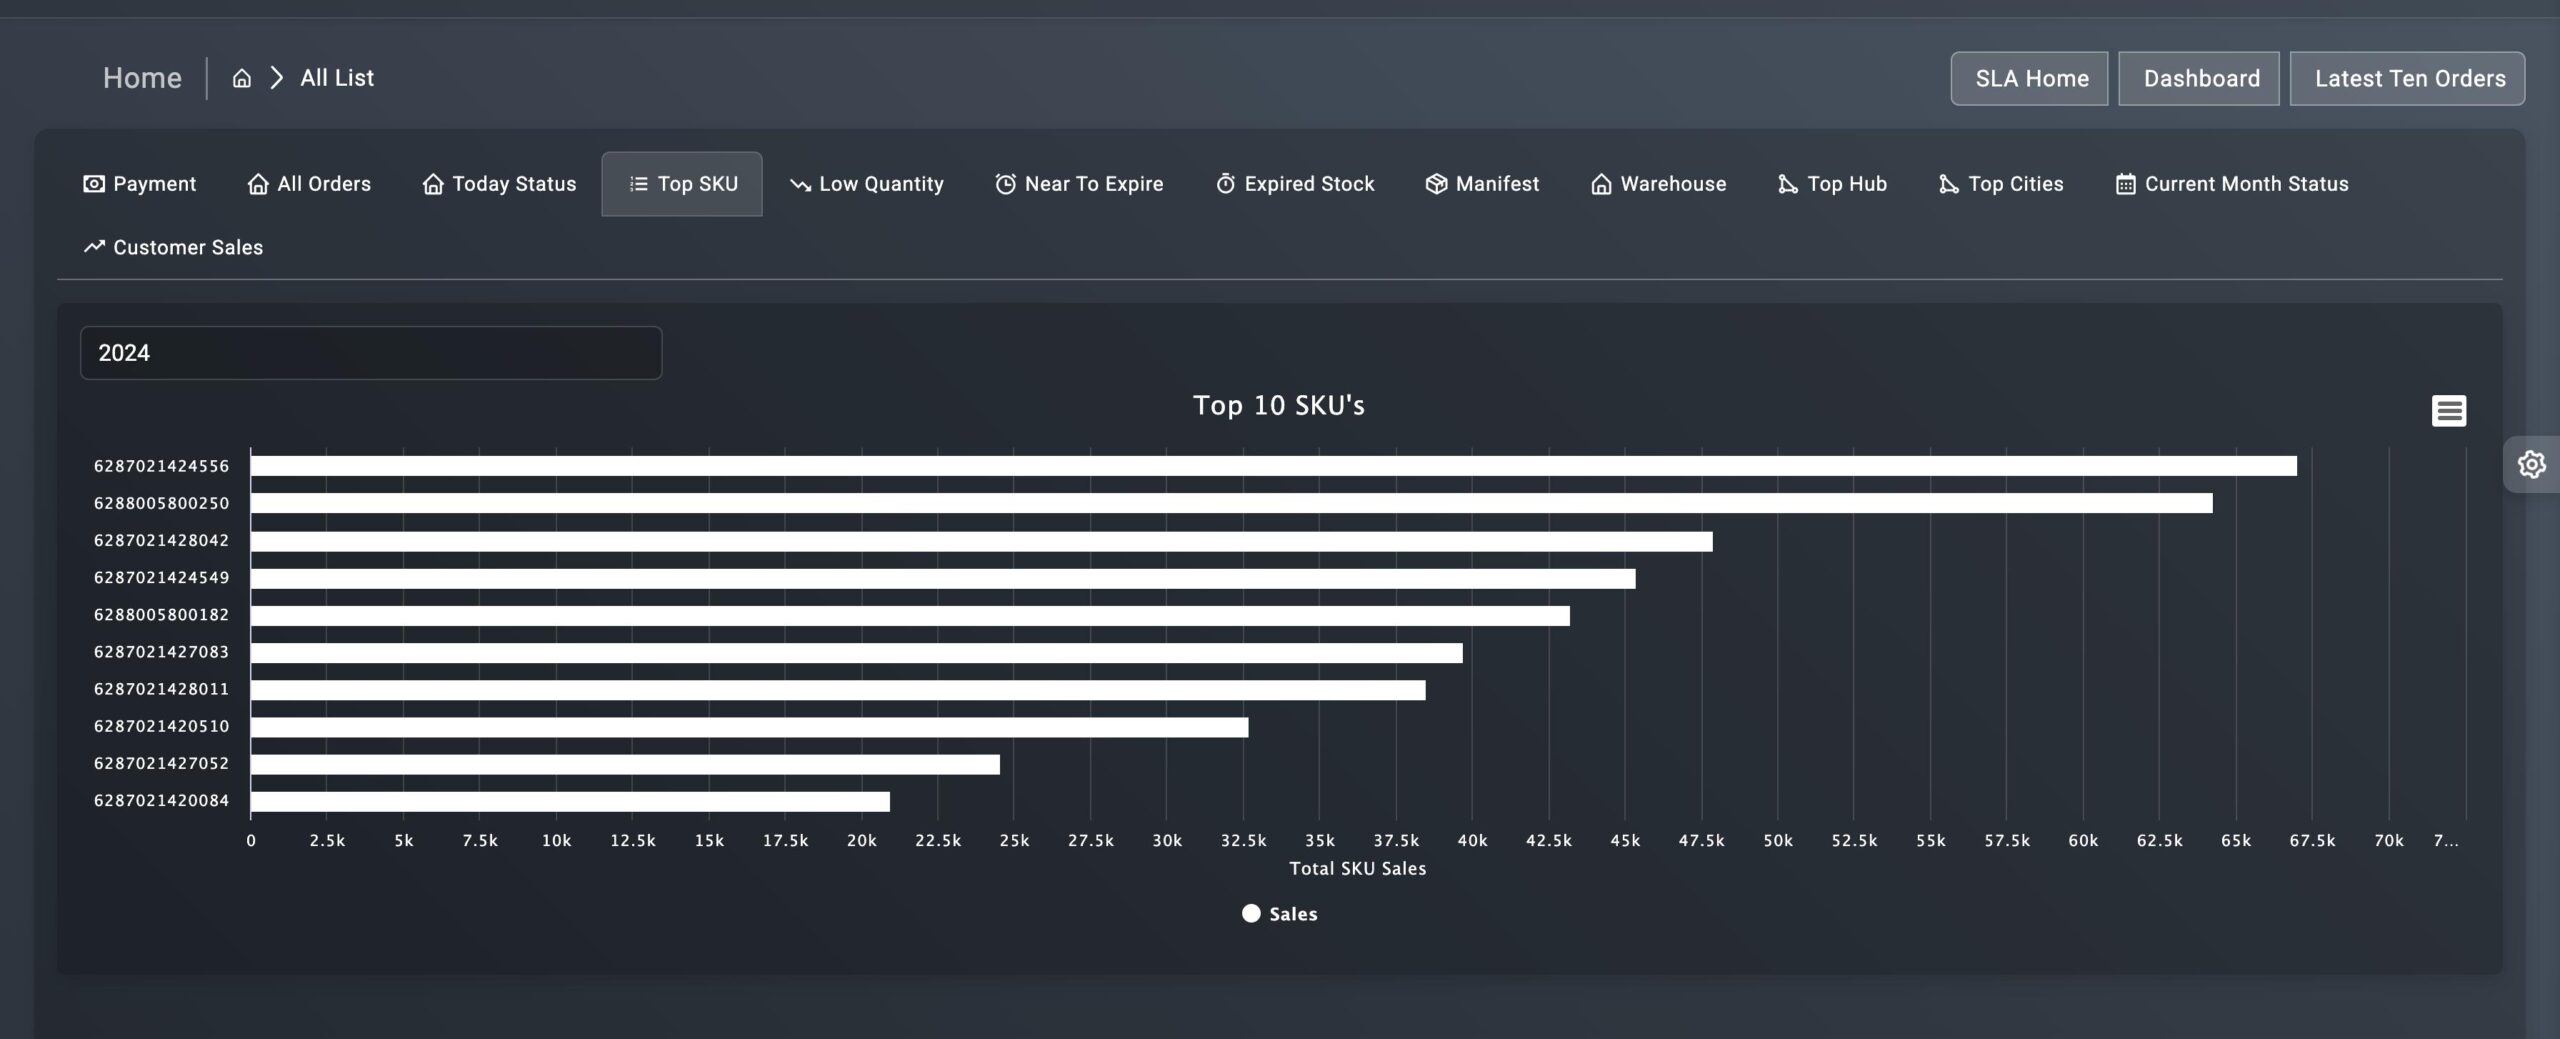Open the SLA Home page

(x=2029, y=77)
